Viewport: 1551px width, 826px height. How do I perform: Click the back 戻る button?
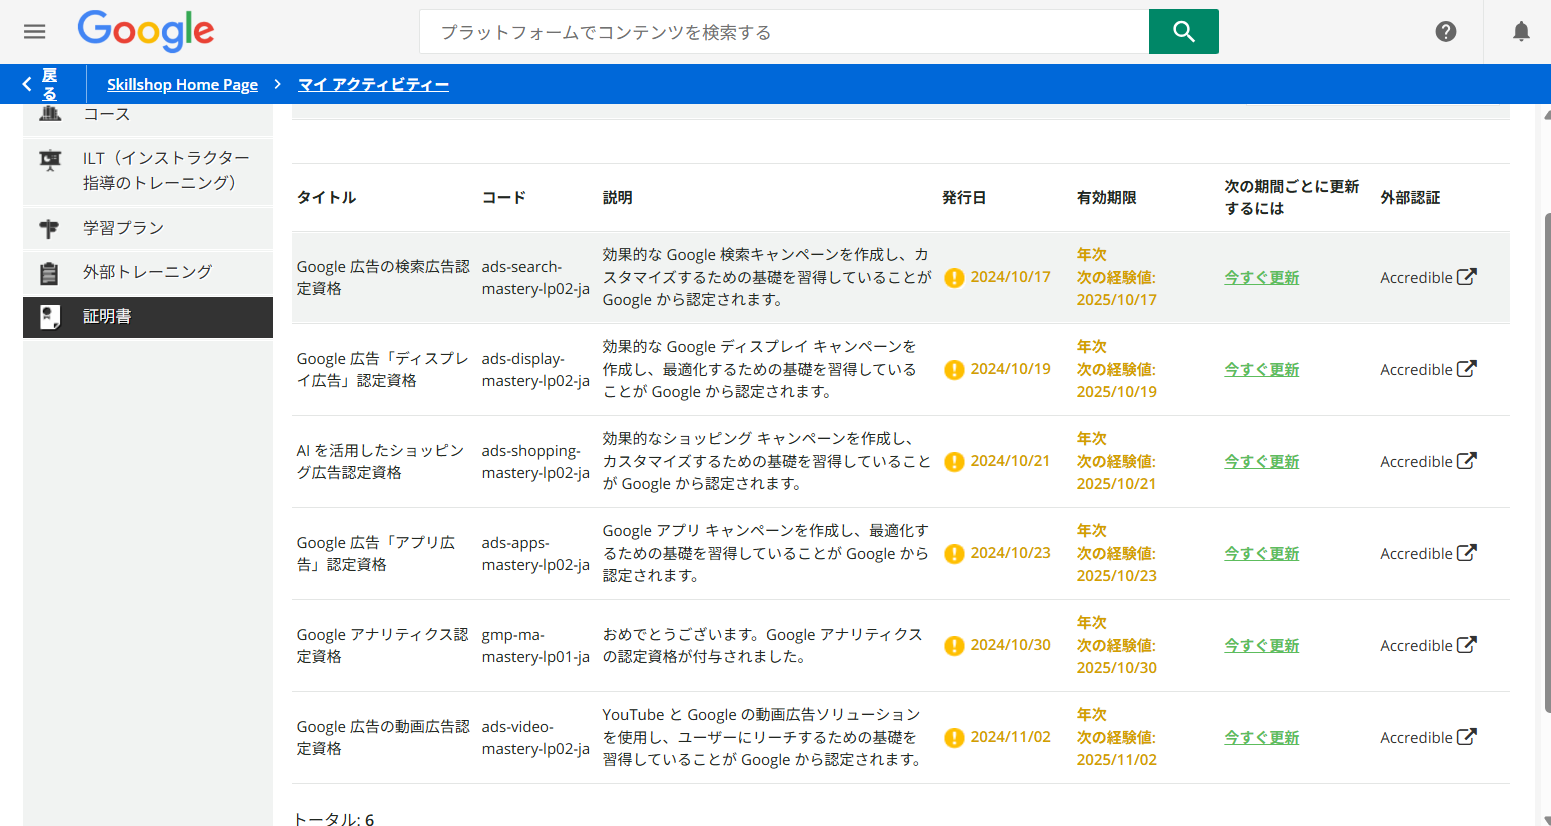pyautogui.click(x=42, y=84)
